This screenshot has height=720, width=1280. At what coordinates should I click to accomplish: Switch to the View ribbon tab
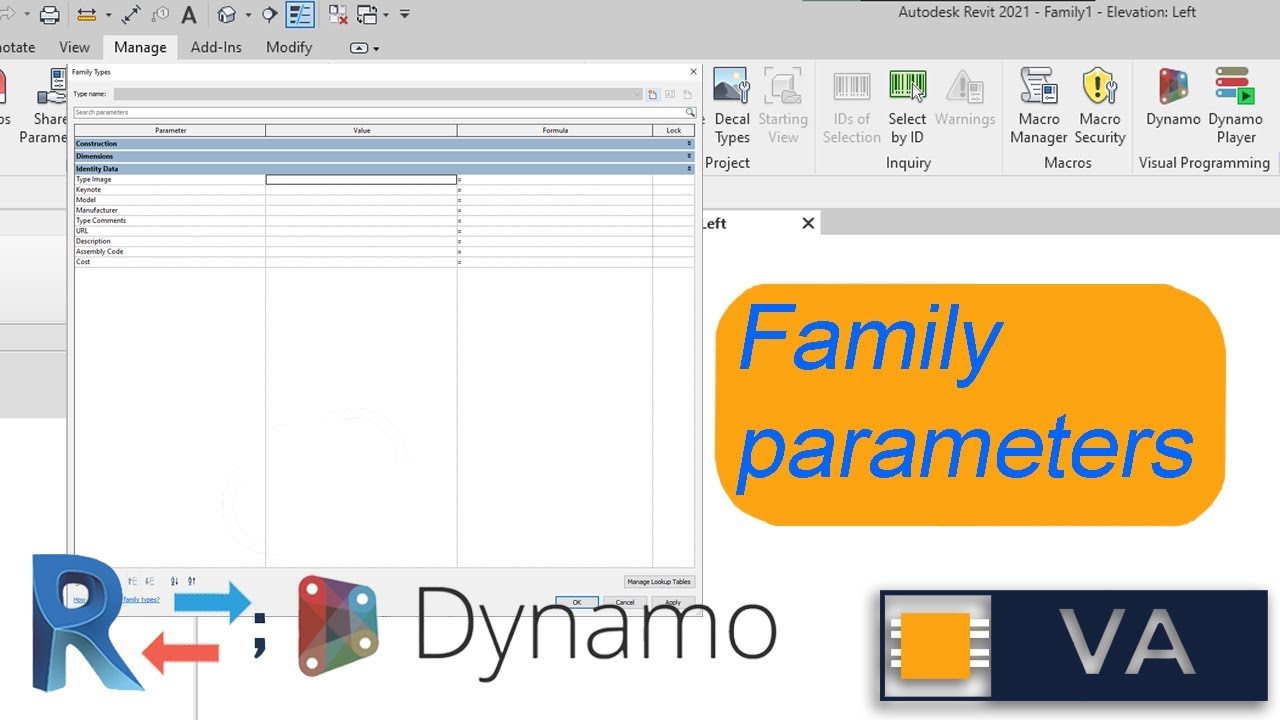click(x=74, y=47)
